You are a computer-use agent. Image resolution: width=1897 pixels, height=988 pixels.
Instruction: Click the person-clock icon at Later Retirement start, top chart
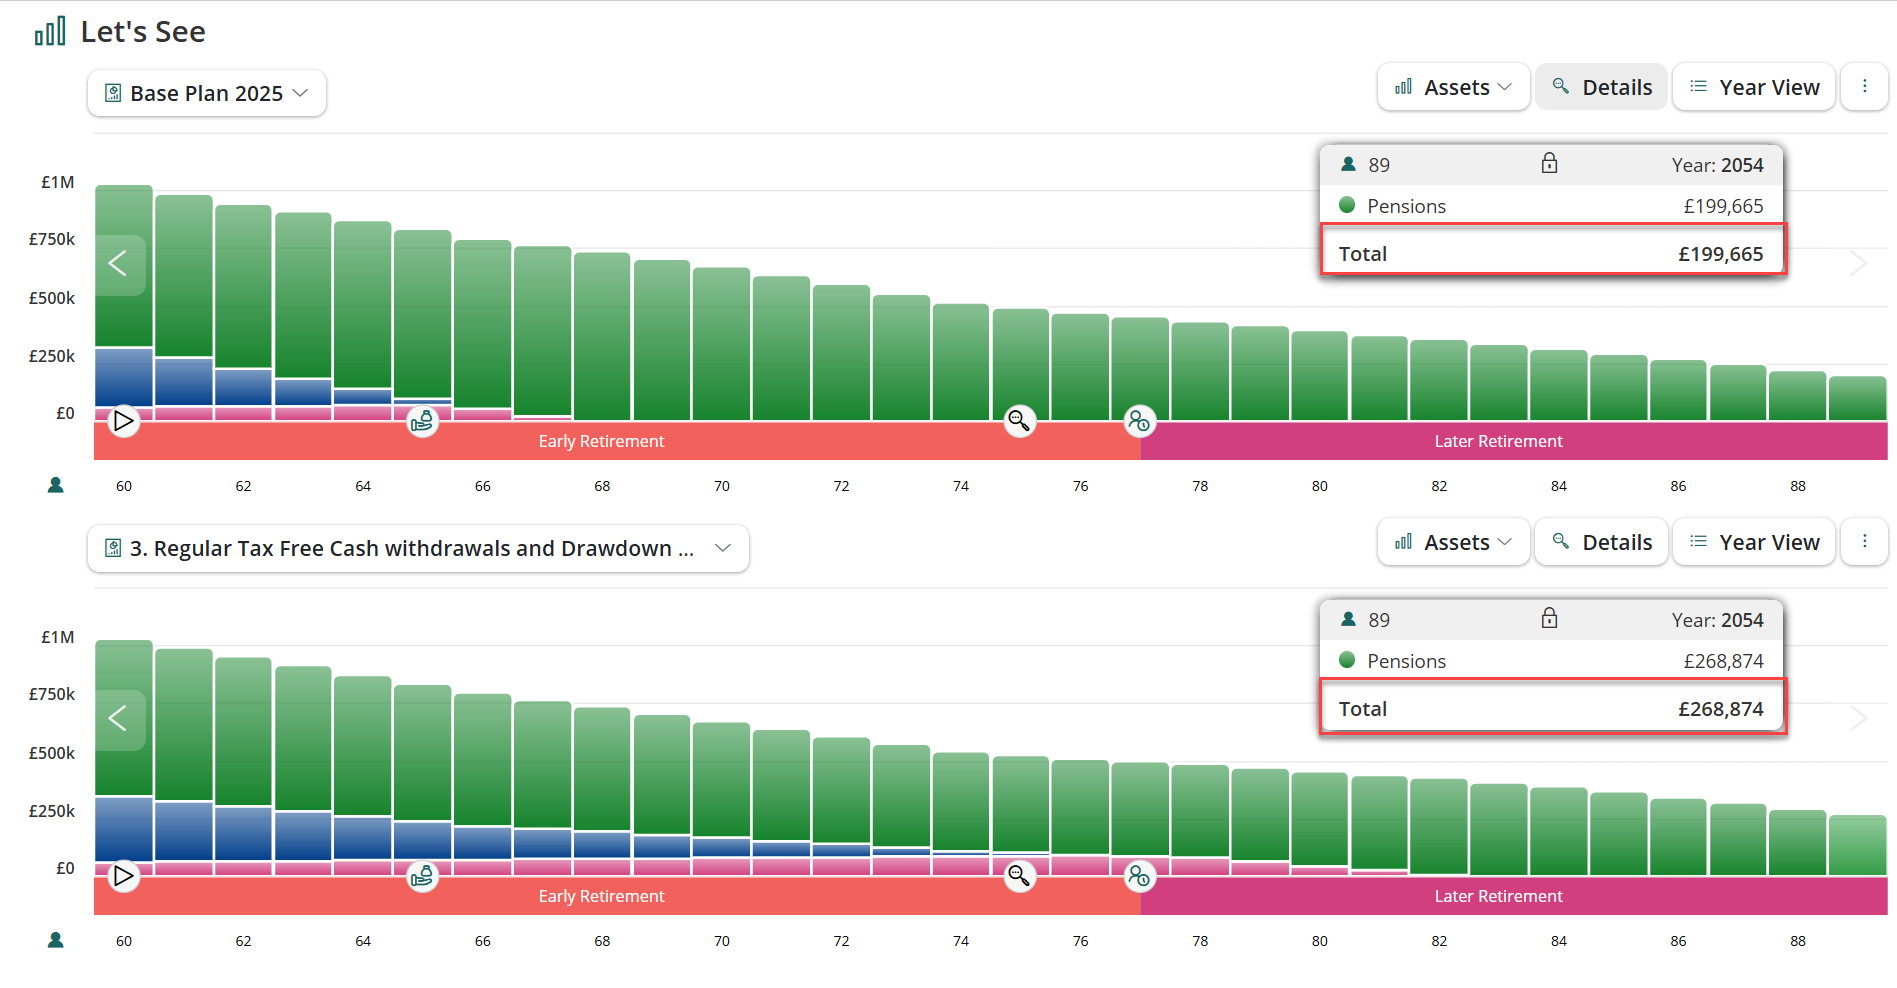pos(1139,421)
